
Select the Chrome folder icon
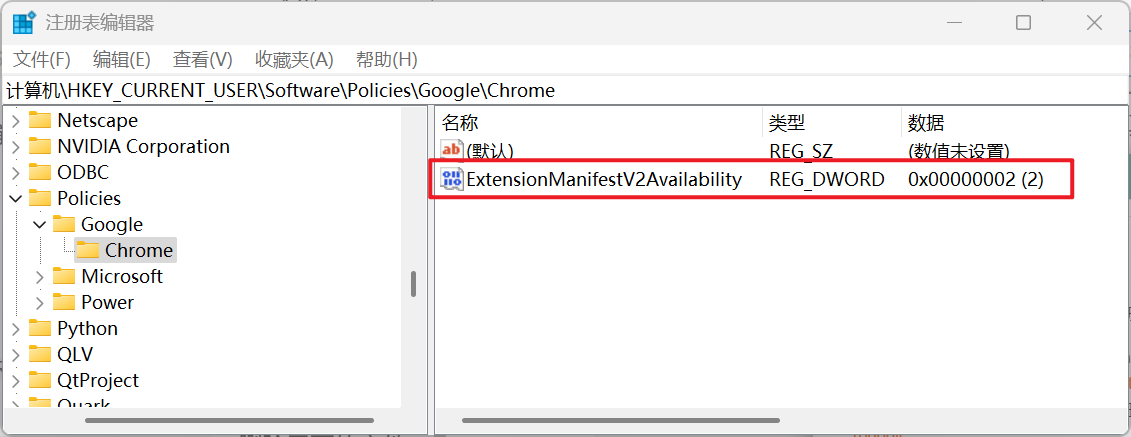88,250
